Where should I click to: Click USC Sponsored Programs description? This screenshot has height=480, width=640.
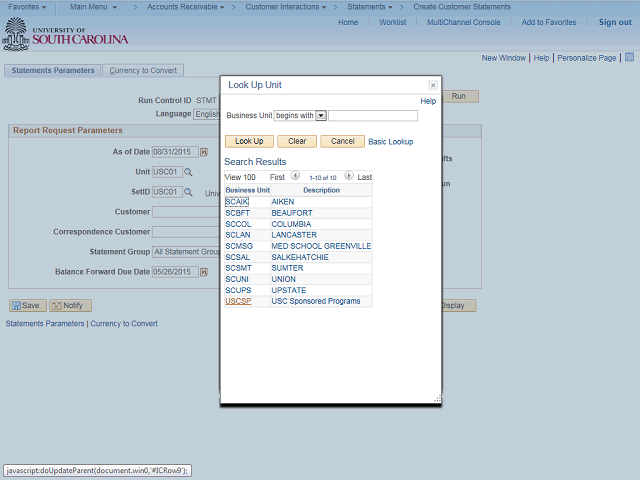click(316, 301)
